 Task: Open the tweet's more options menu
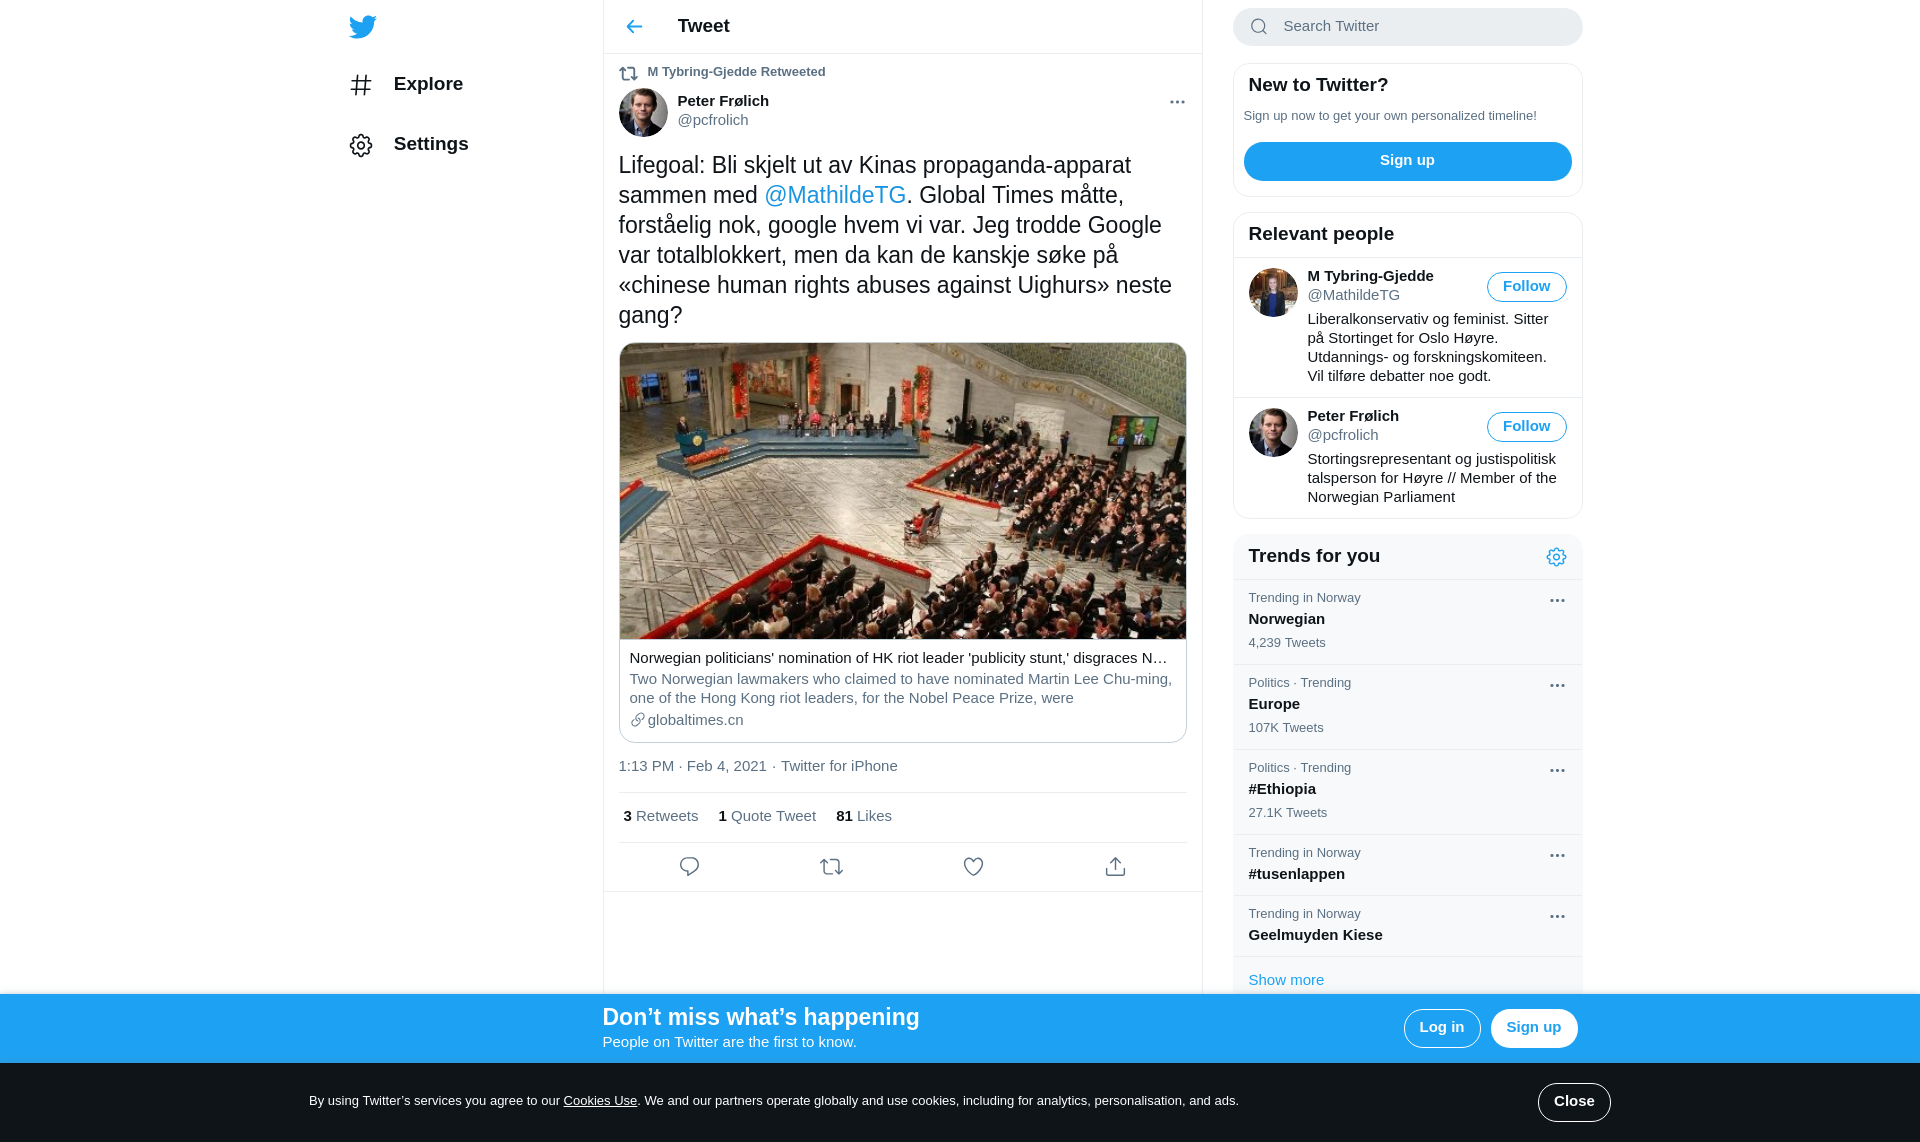pyautogui.click(x=1177, y=102)
